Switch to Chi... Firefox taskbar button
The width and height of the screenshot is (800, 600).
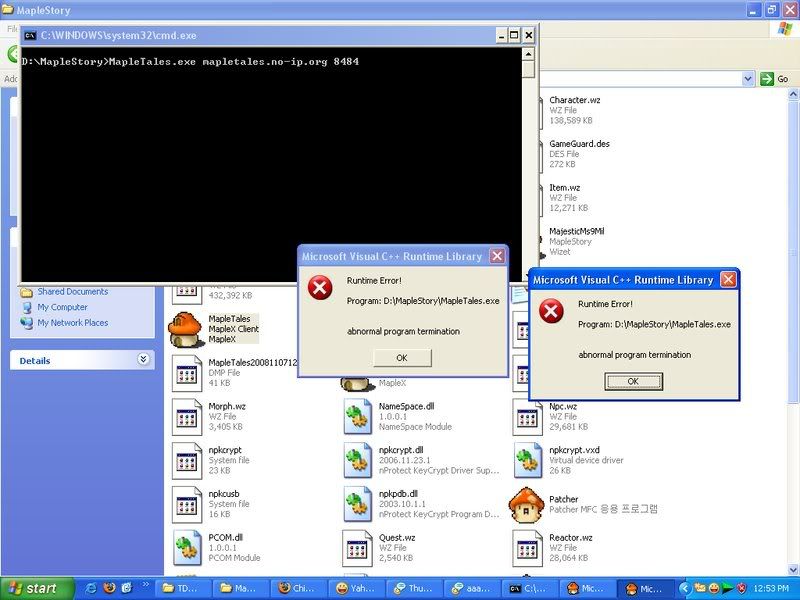298,589
